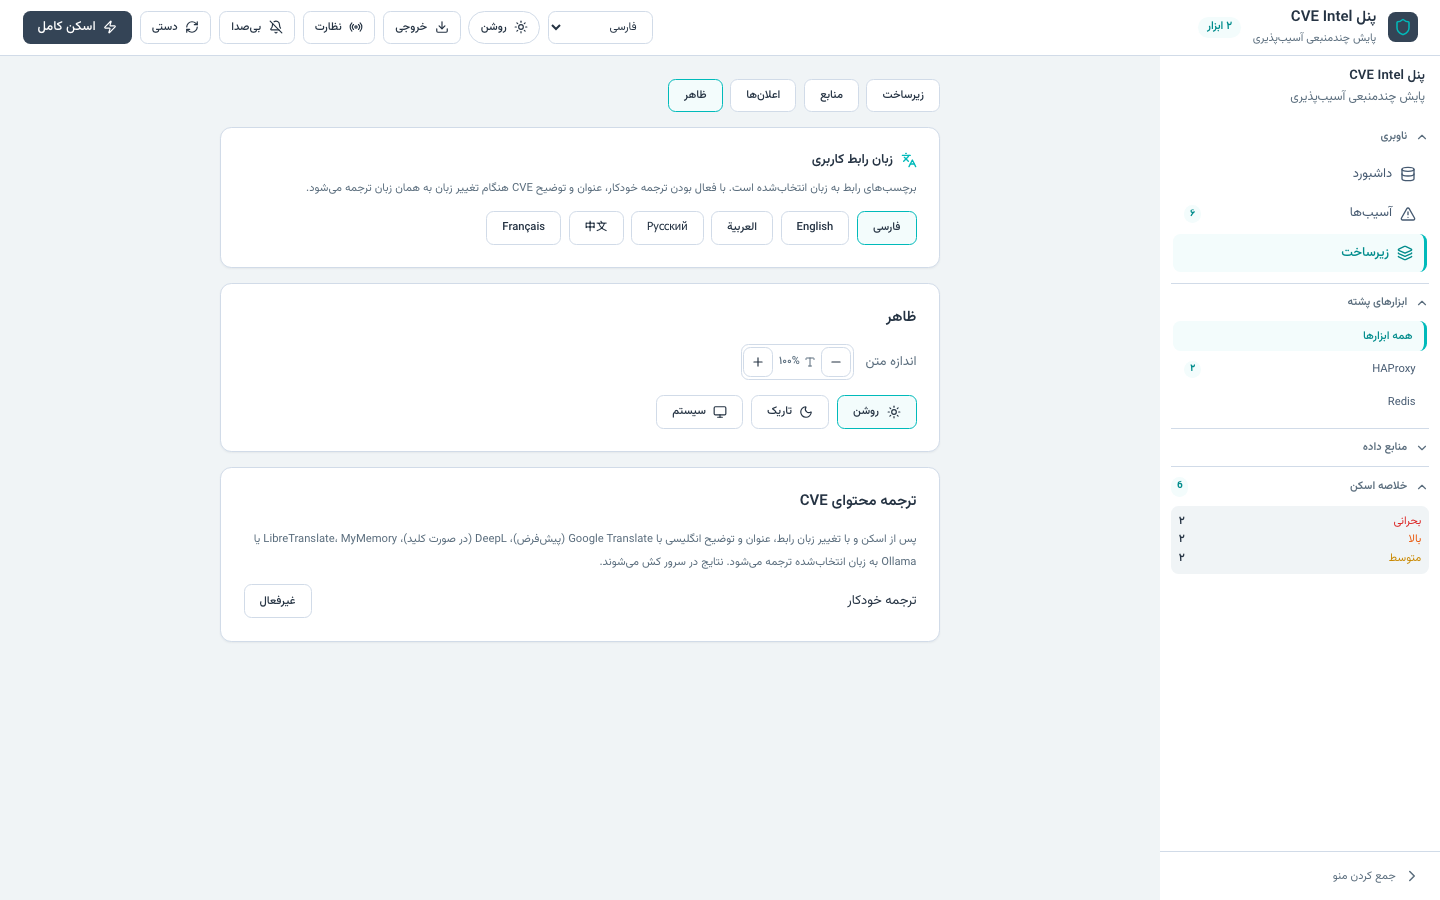Screen dimensions: 1440x900
Task: Switch to the منابع settings tab
Action: (x=832, y=95)
